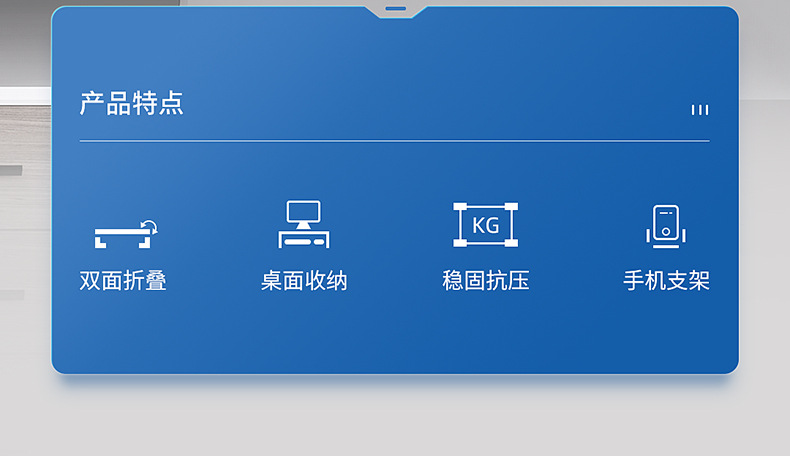Click the KG weight-bearing icon
Viewport: 790px width, 456px height.
485,225
